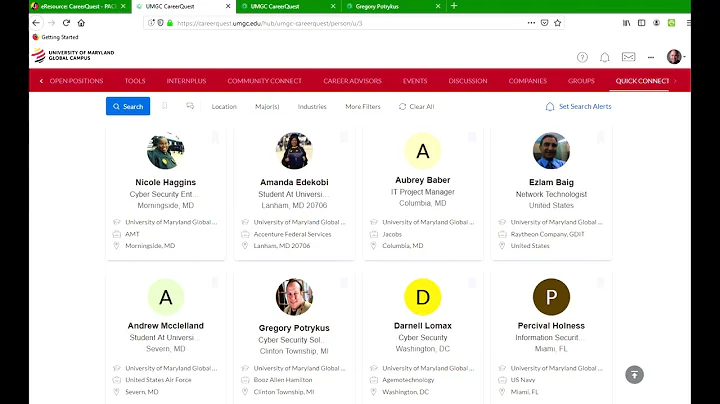Open the header more options ellipsis
720x404 pixels.
click(651, 57)
